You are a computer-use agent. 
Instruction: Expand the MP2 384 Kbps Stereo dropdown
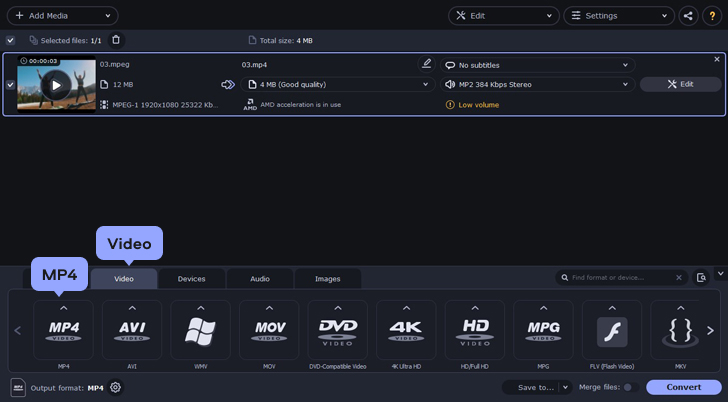pos(537,84)
